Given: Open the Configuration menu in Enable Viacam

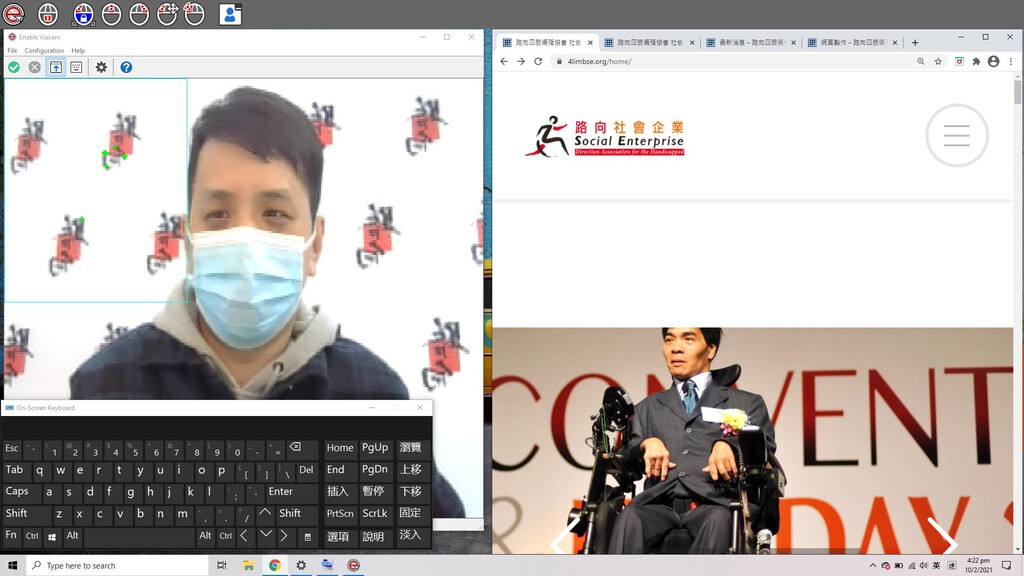Looking at the screenshot, I should click(44, 50).
